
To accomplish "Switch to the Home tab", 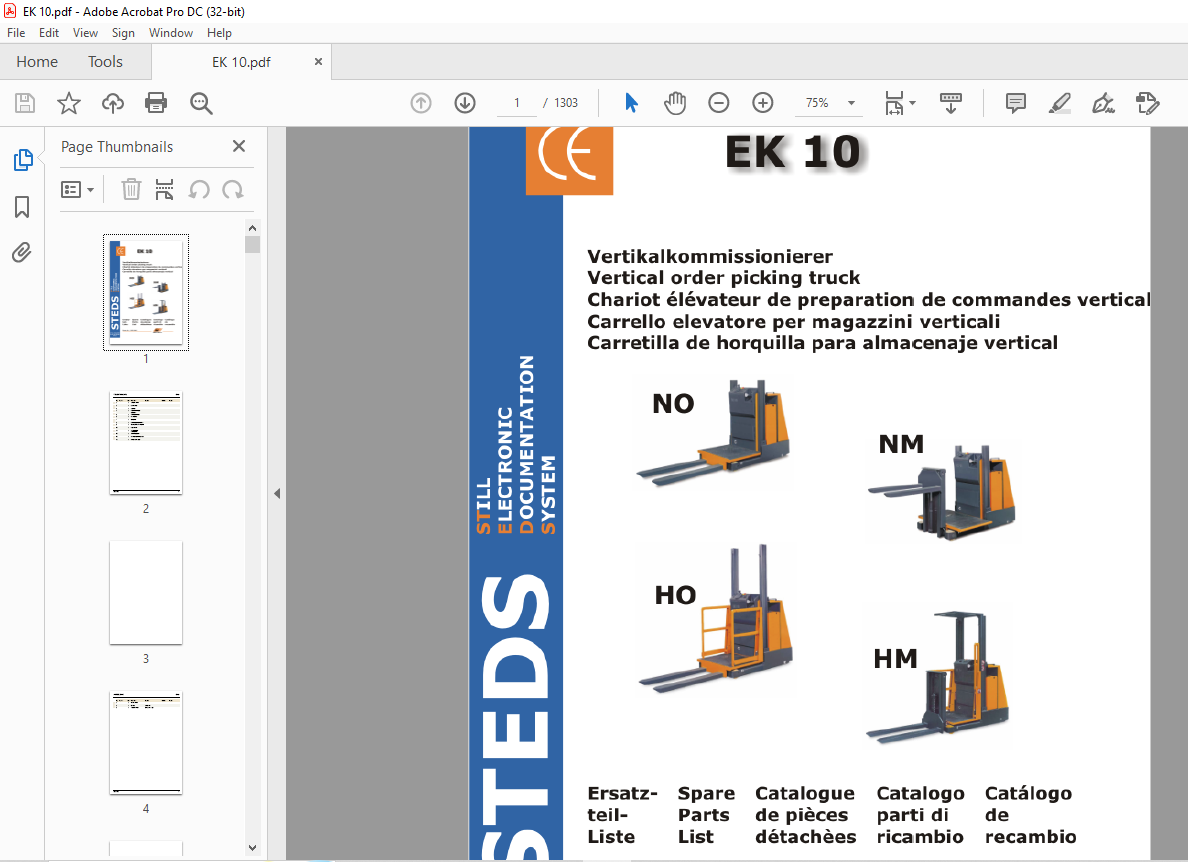I will (37, 61).
